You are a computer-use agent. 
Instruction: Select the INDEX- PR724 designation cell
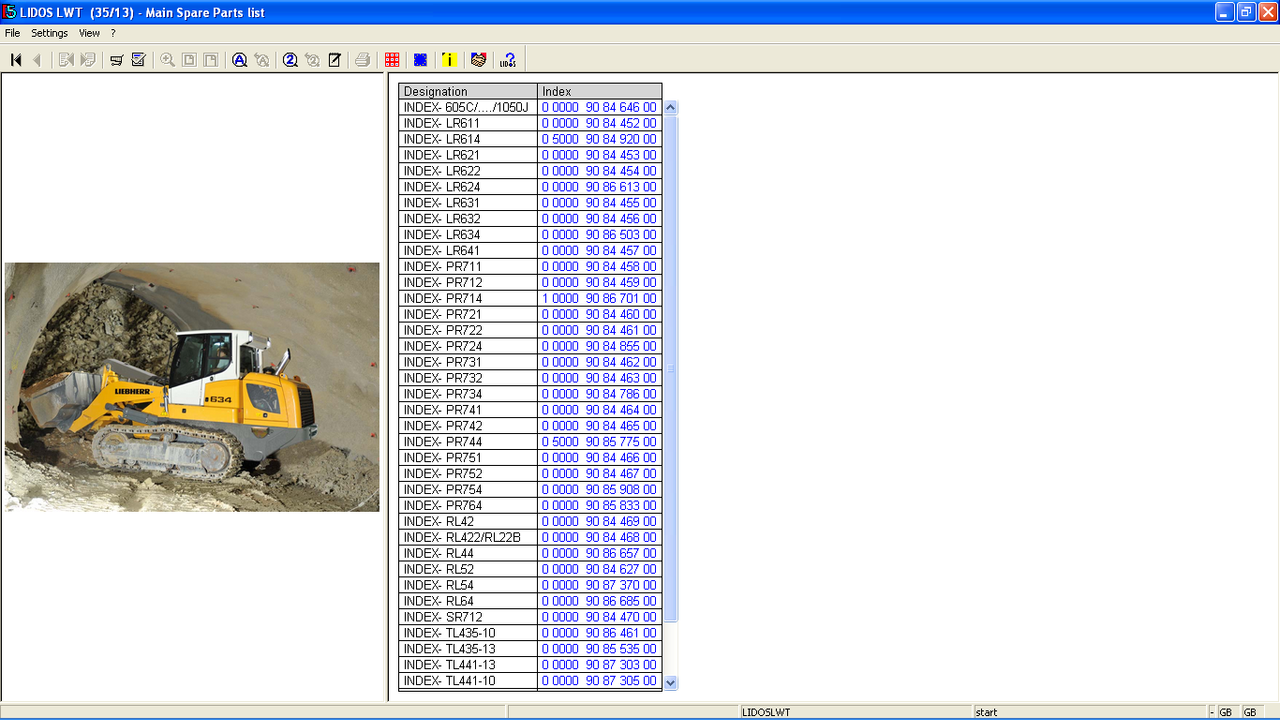point(468,346)
